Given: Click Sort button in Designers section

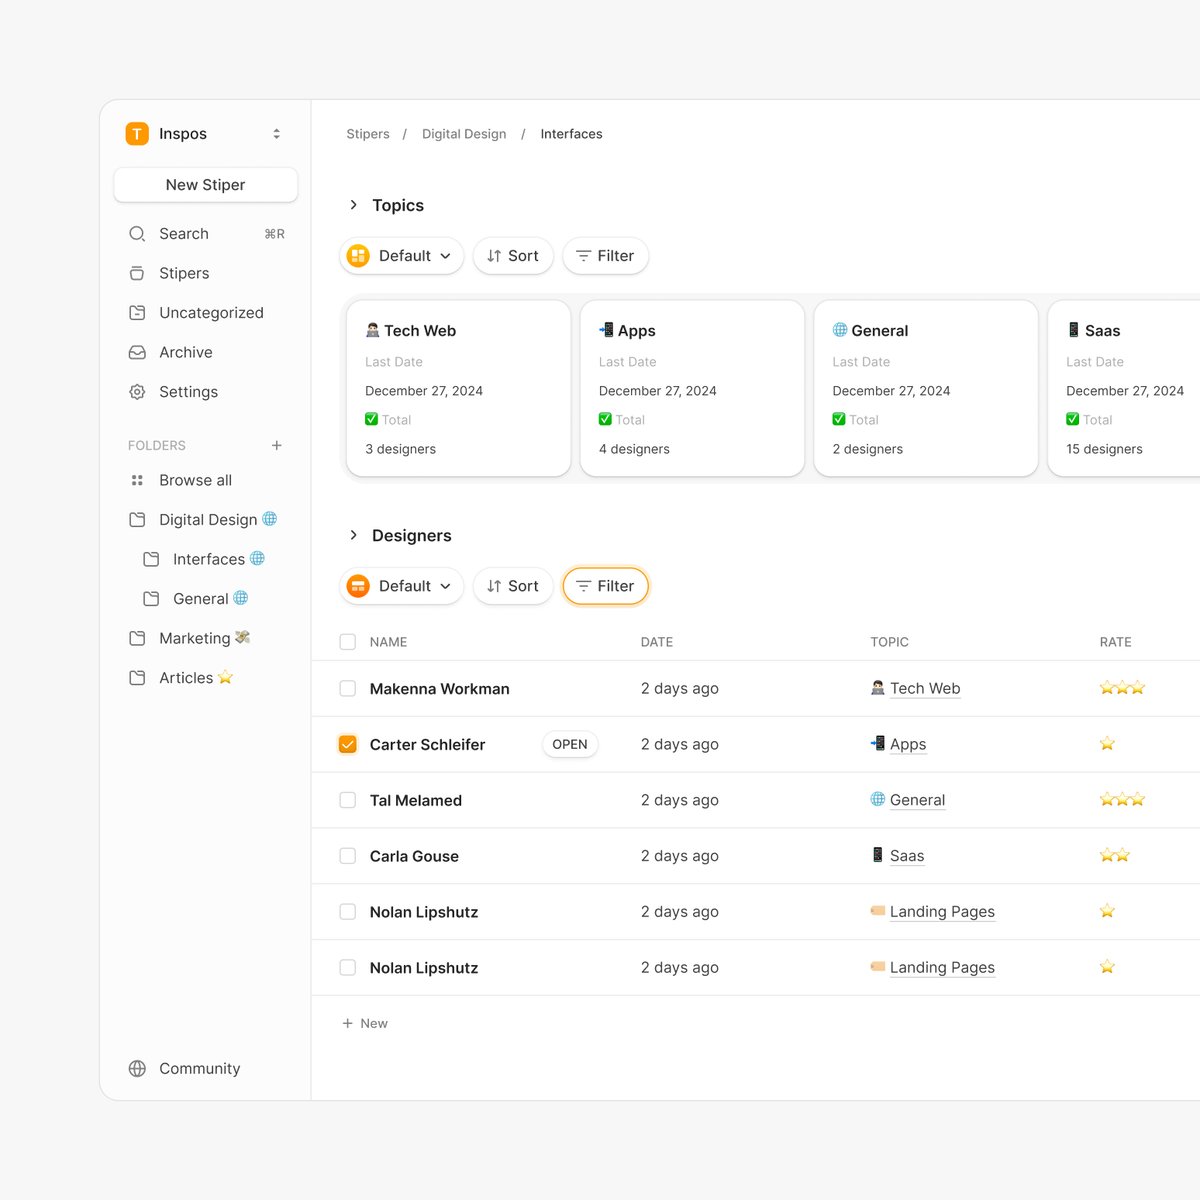Looking at the screenshot, I should [x=513, y=586].
